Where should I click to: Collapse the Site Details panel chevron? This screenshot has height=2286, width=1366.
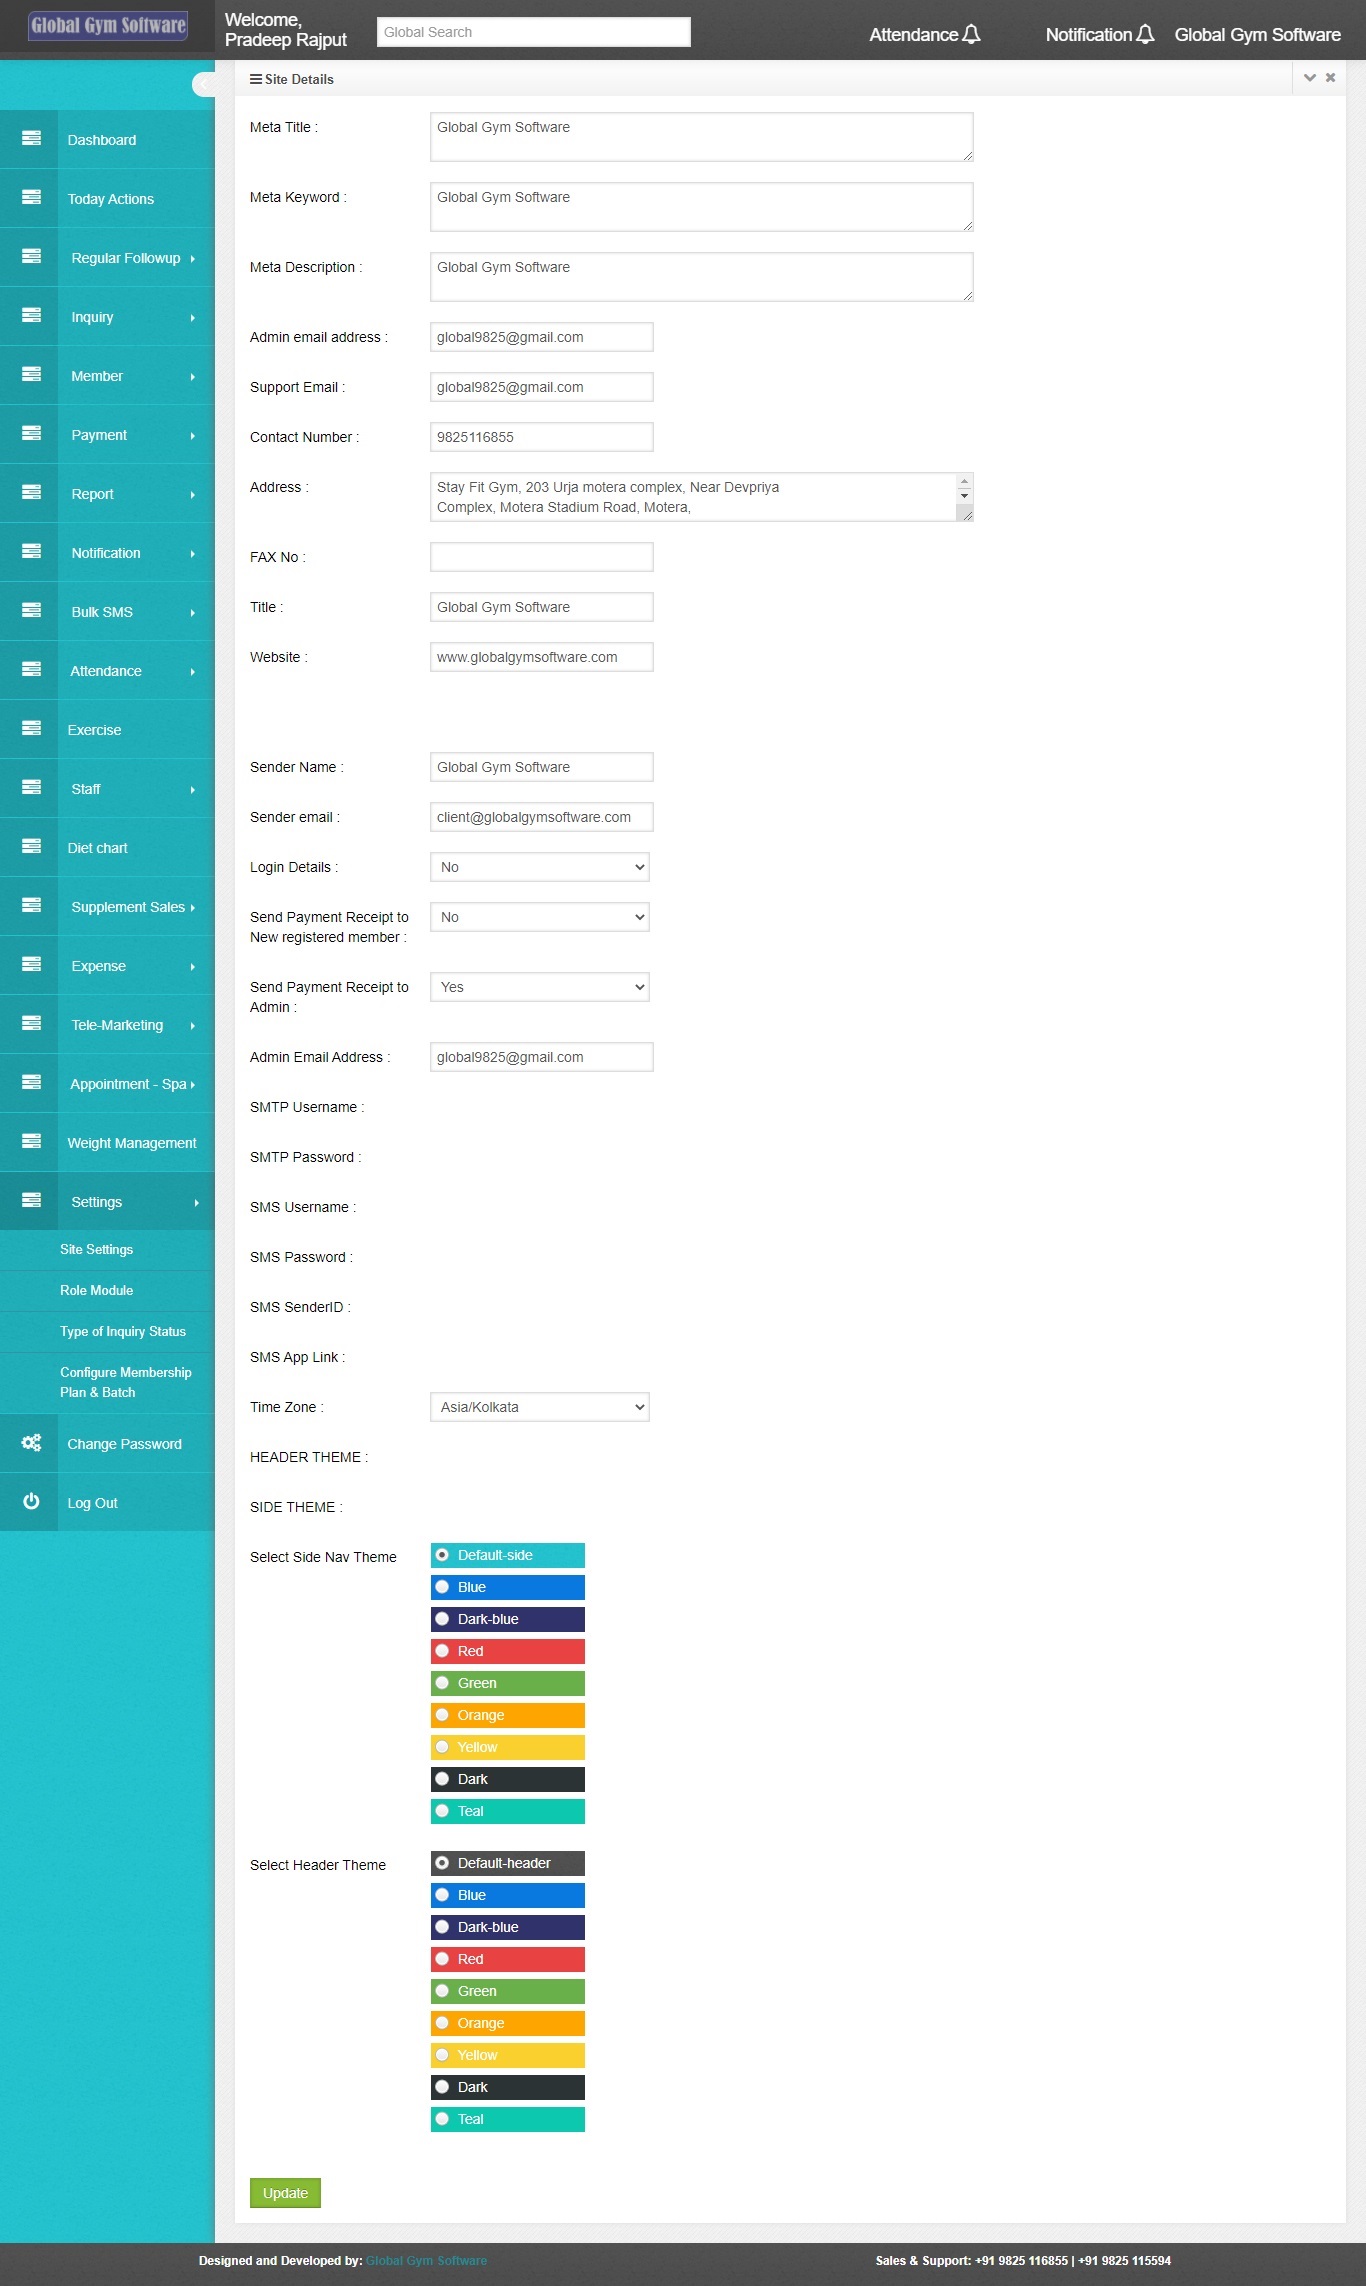1309,78
